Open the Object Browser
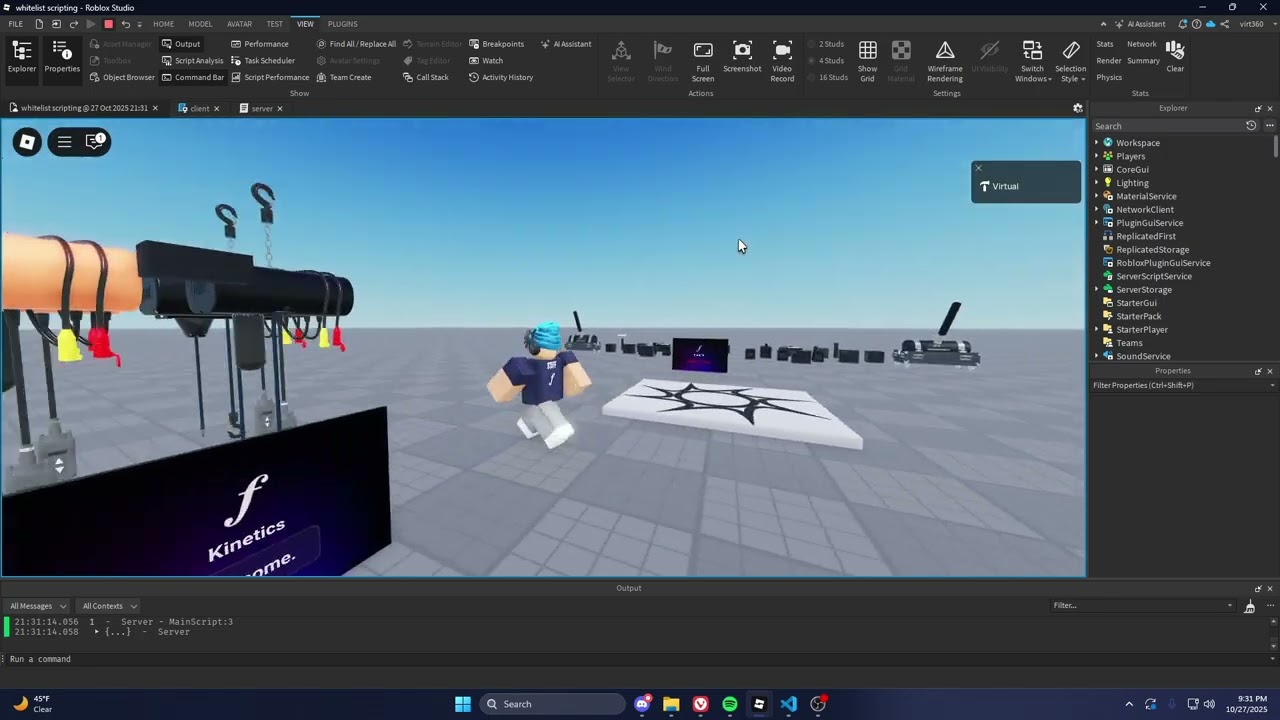Viewport: 1280px width, 720px height. point(122,77)
